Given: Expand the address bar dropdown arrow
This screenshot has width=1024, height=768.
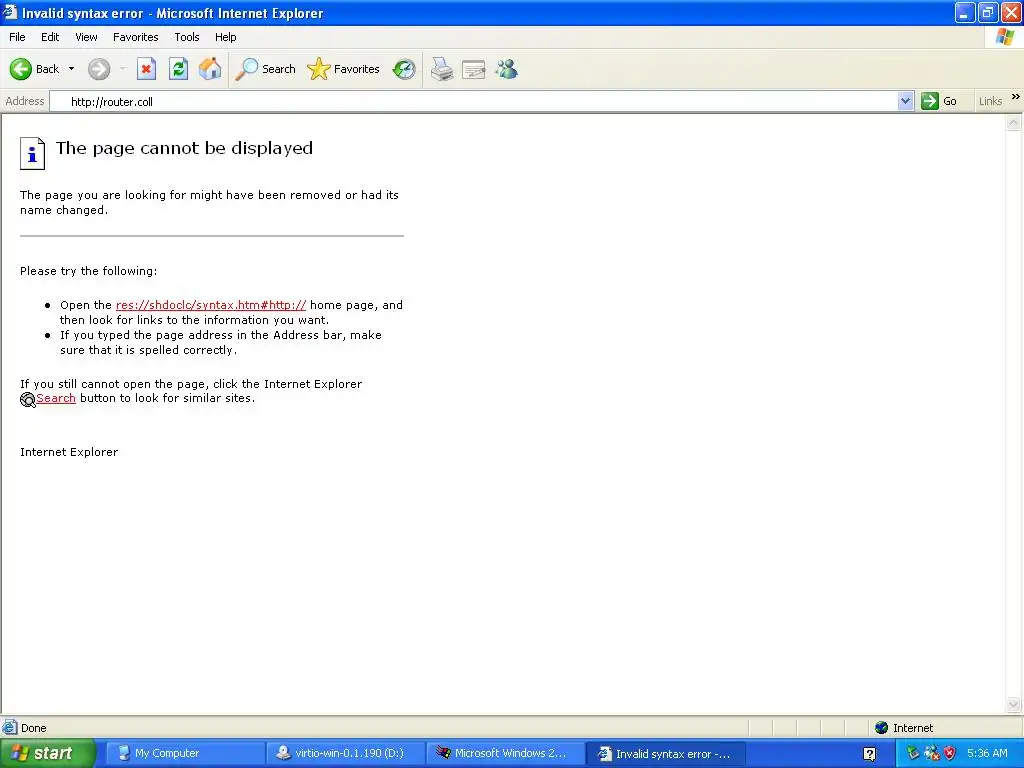Looking at the screenshot, I should (905, 101).
